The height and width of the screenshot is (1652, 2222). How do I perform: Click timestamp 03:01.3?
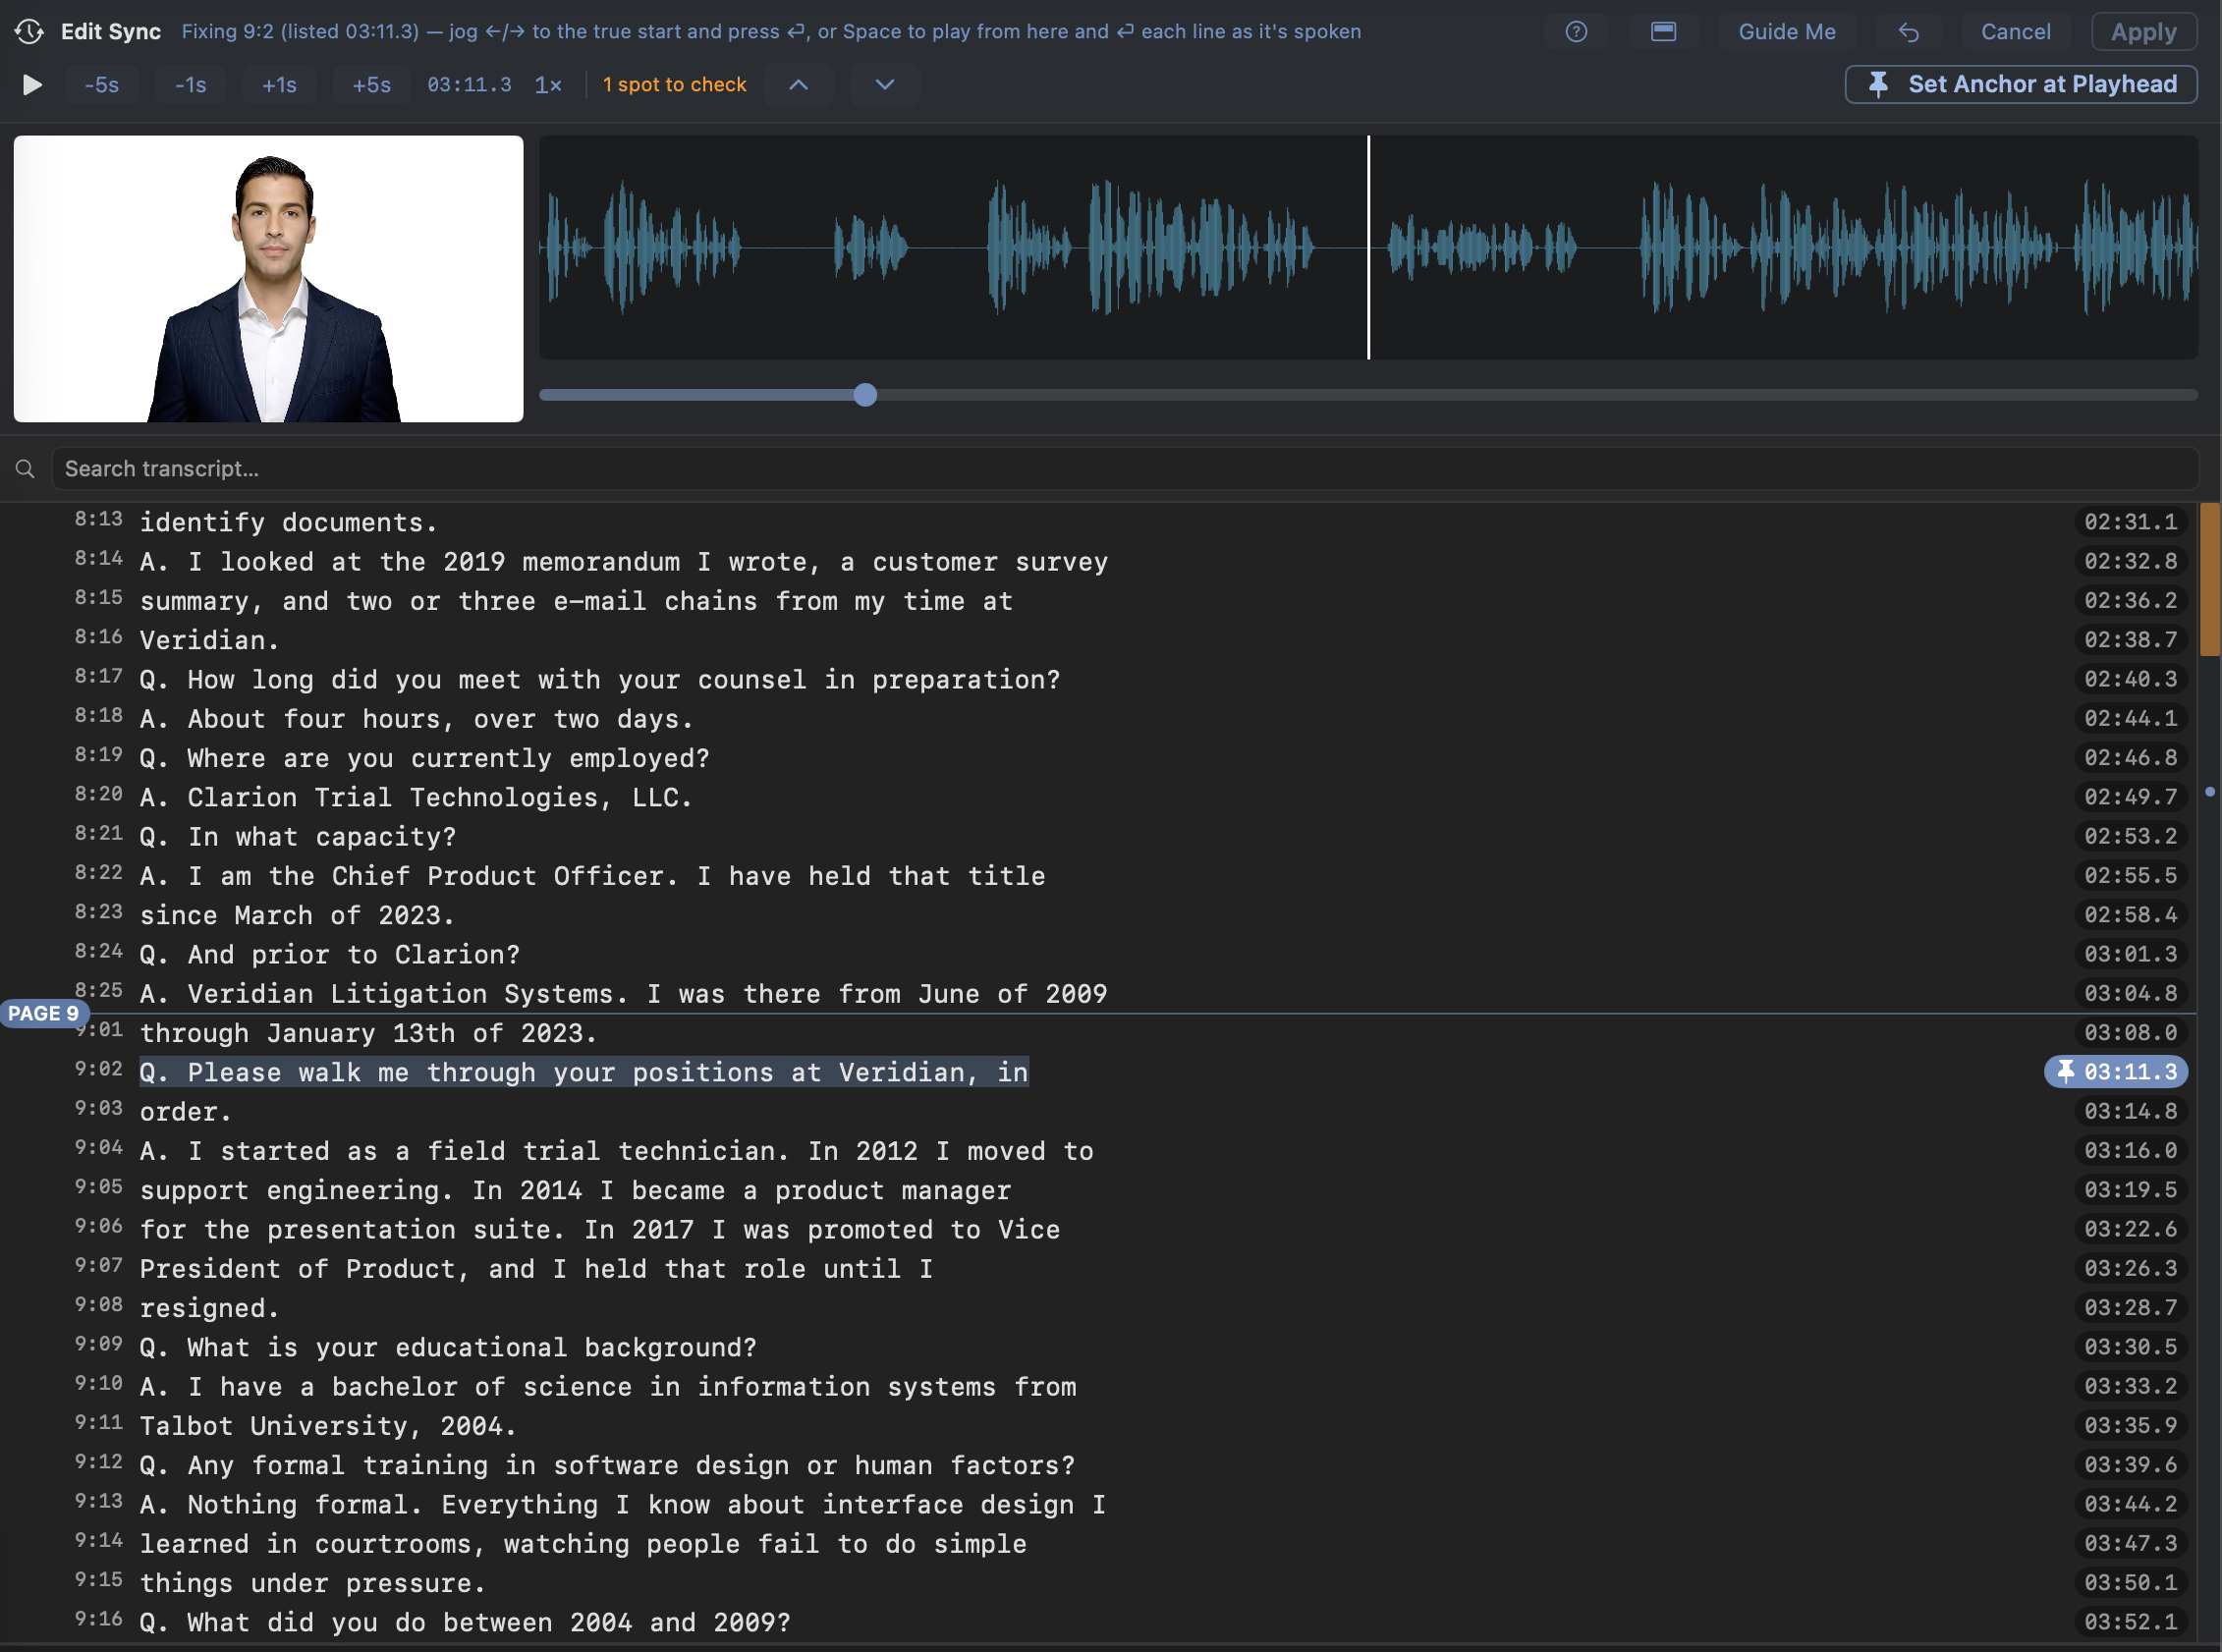[x=2130, y=955]
